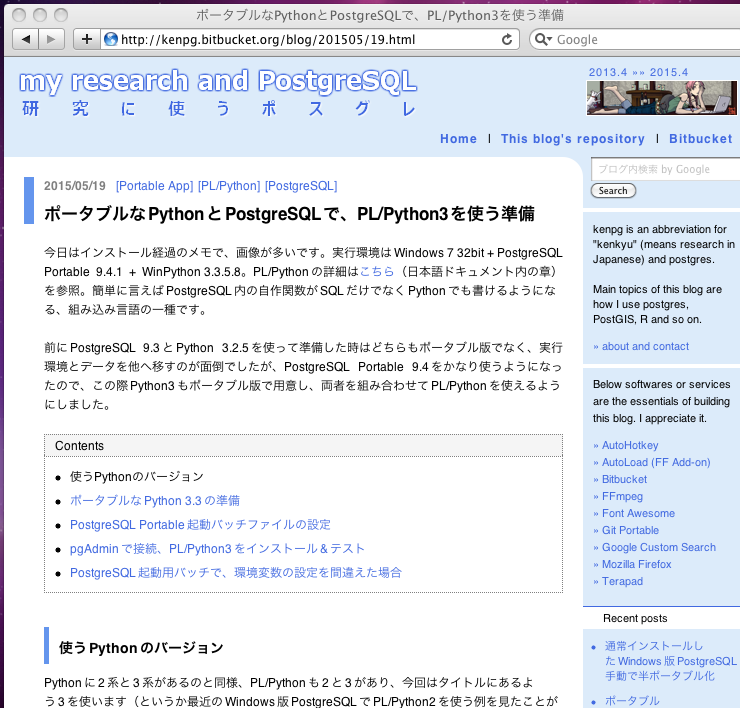Click the blog search input field

[665, 169]
